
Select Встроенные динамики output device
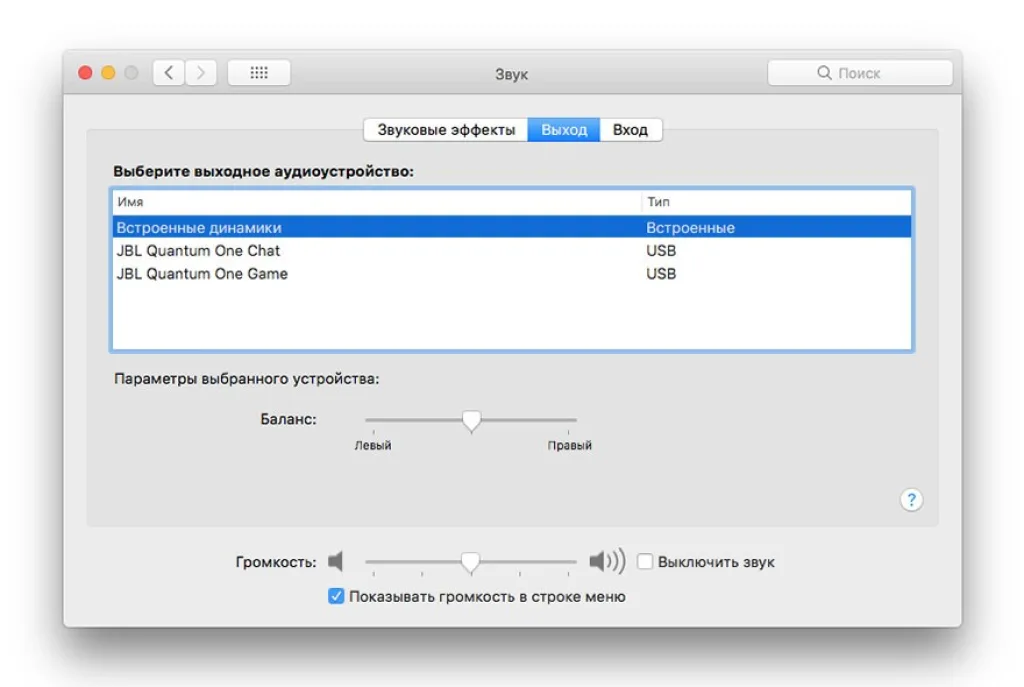point(512,227)
